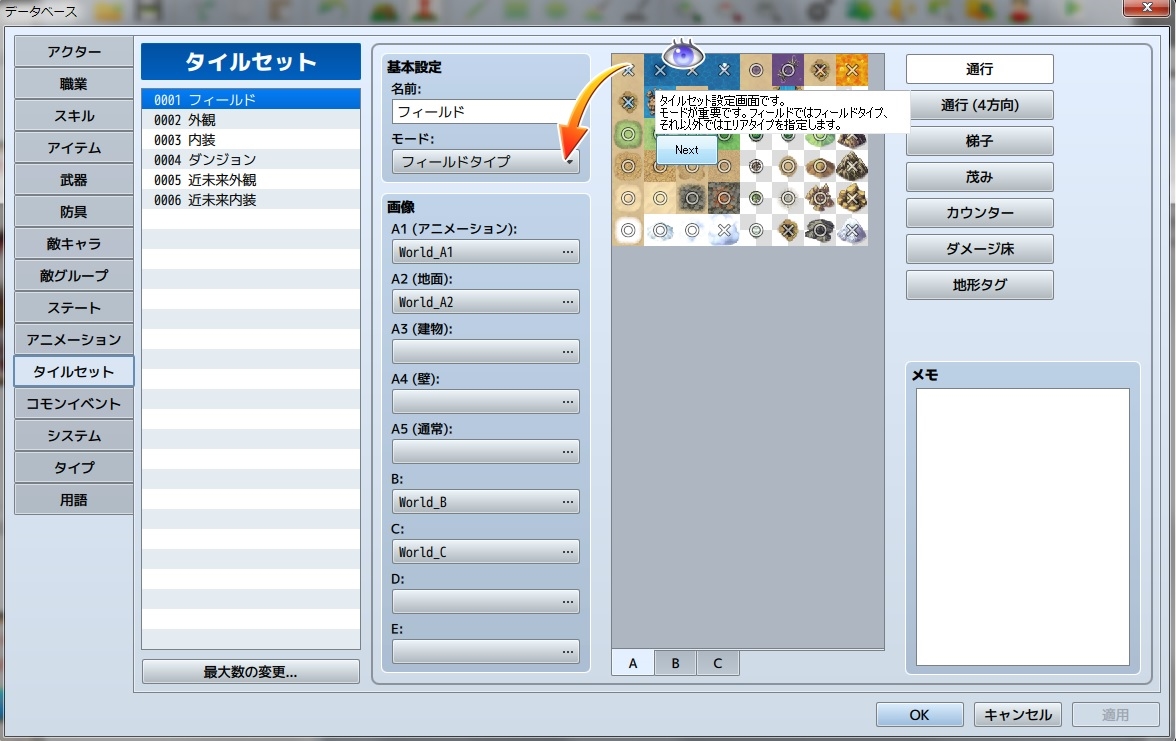Screen dimensions: 1176x741
Task: Open the empty E image picker
Action: click(x=485, y=652)
